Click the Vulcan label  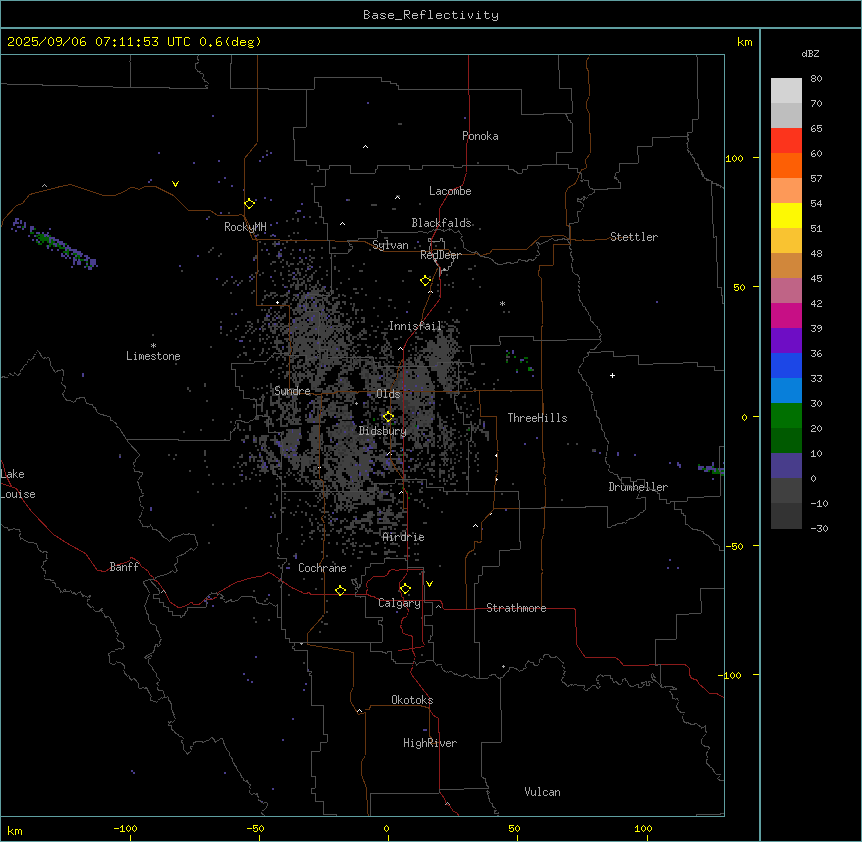coord(542,792)
